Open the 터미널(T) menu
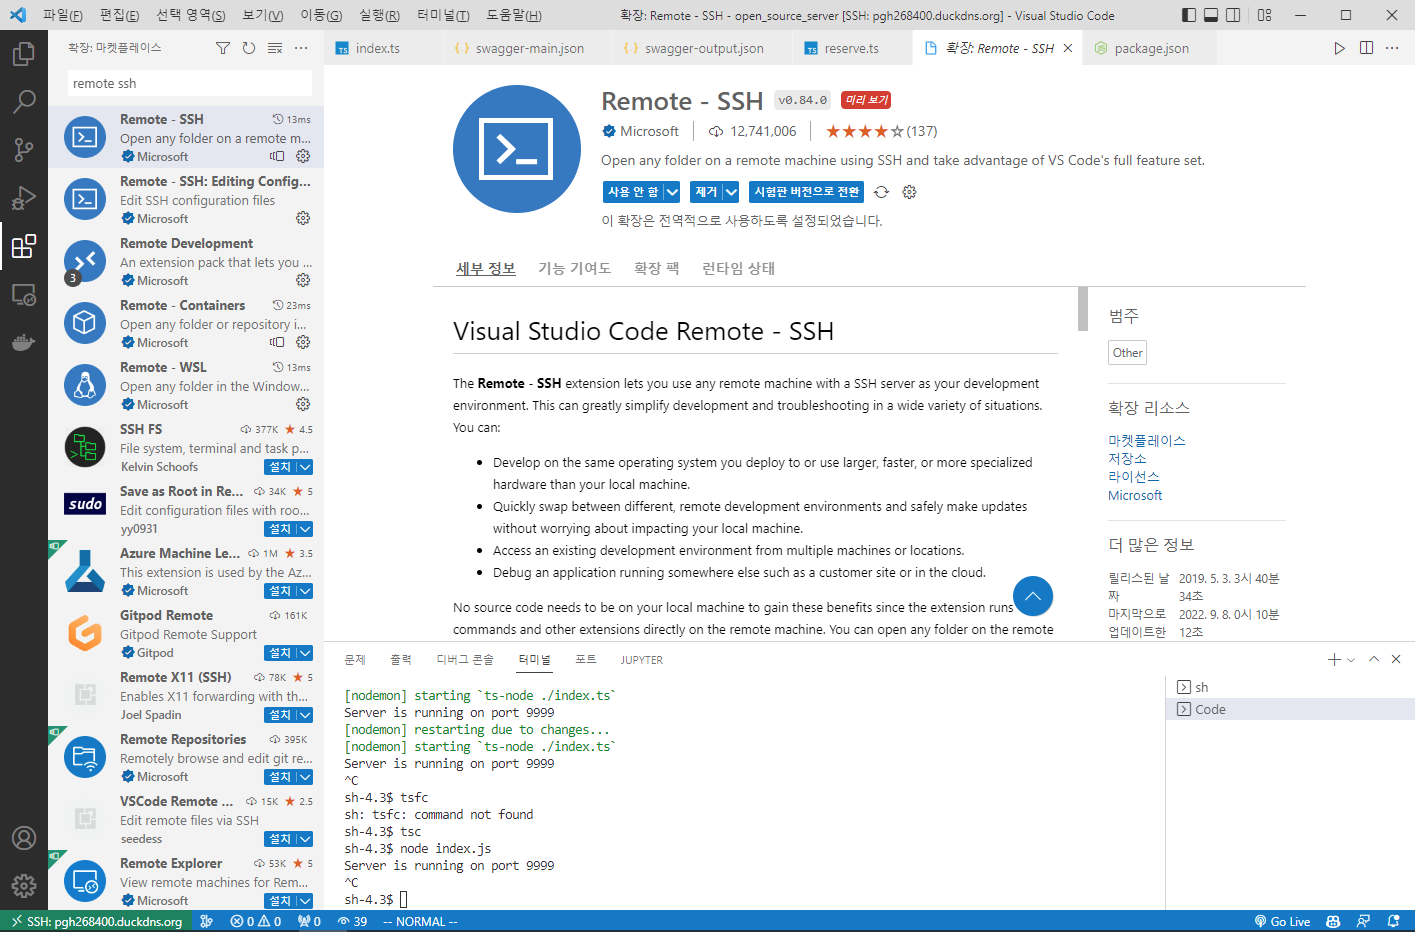 tap(443, 15)
